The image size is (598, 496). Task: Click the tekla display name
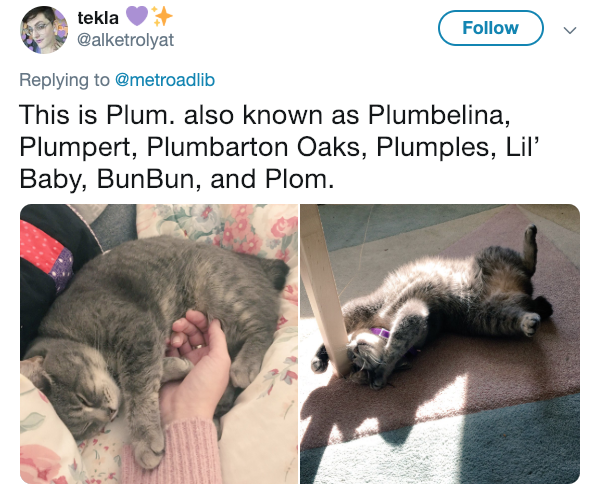pos(98,18)
